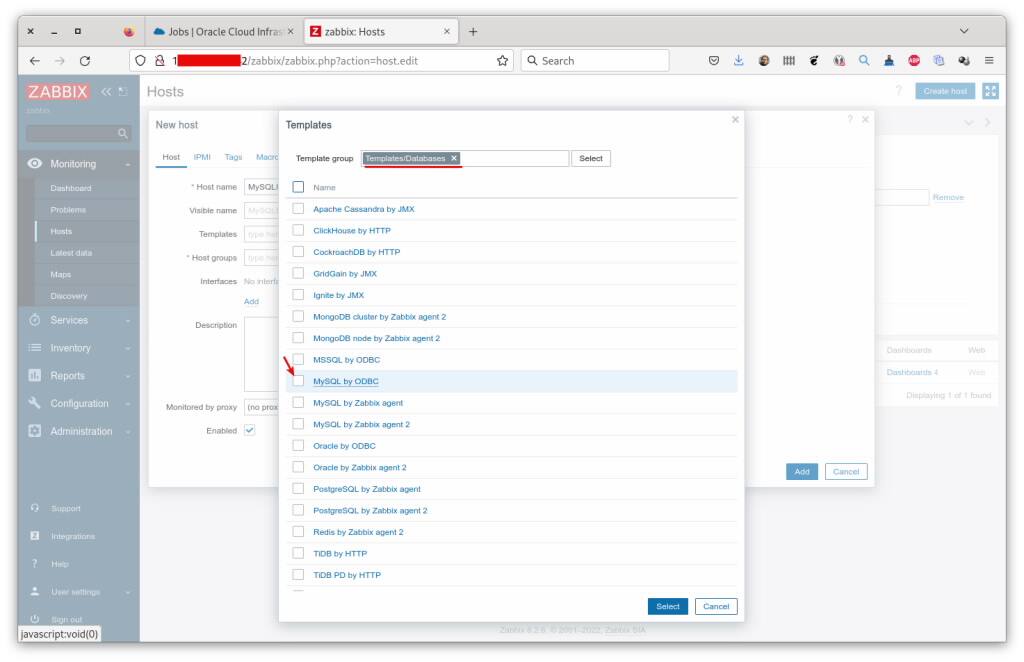Reload the page with the refresh icon
Screen dimensions: 1024x662
[x=85, y=61]
